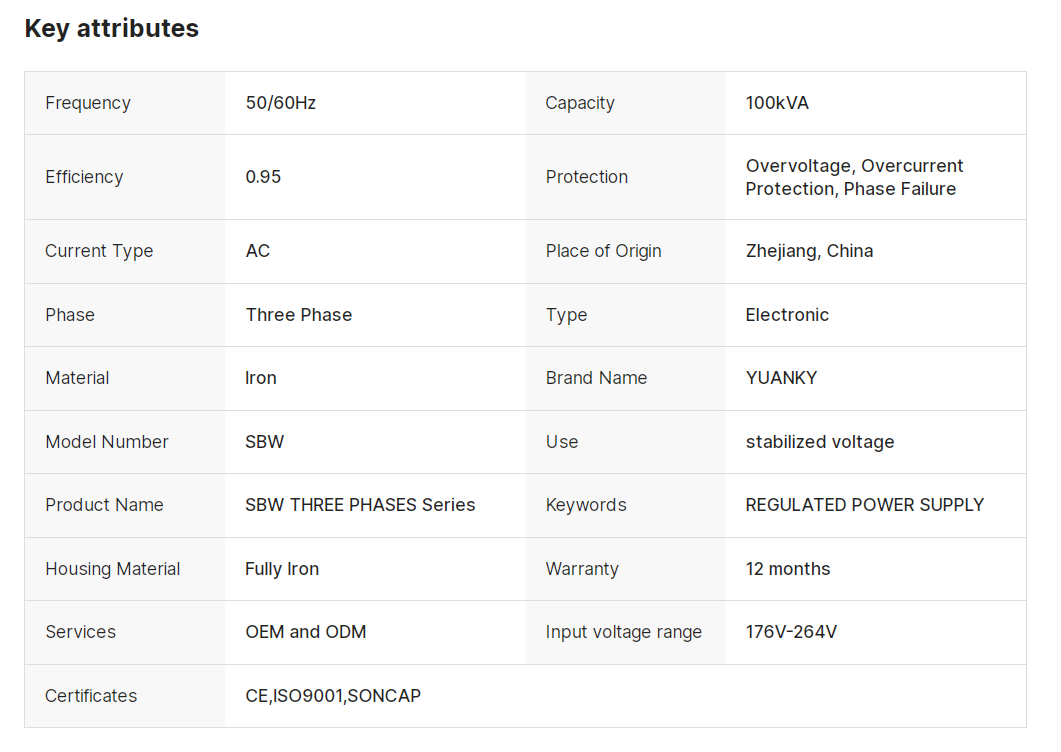Viewport: 1061px width, 752px height.
Task: Click the Current Type value AC
Action: pyautogui.click(x=258, y=251)
